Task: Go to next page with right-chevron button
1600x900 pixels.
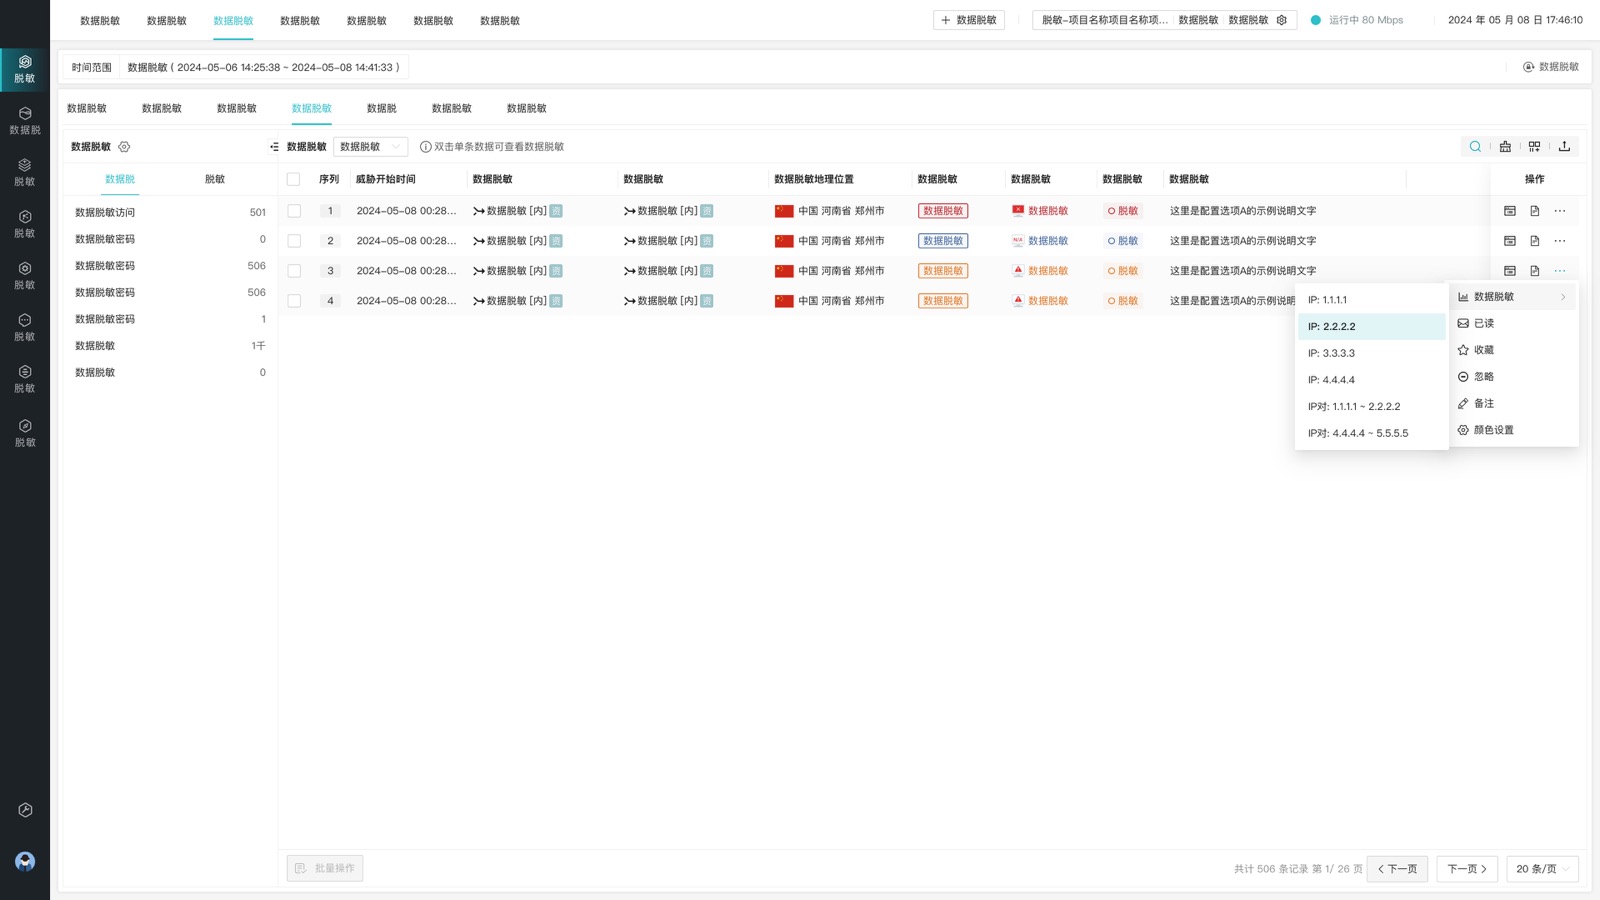Action: coord(1467,869)
